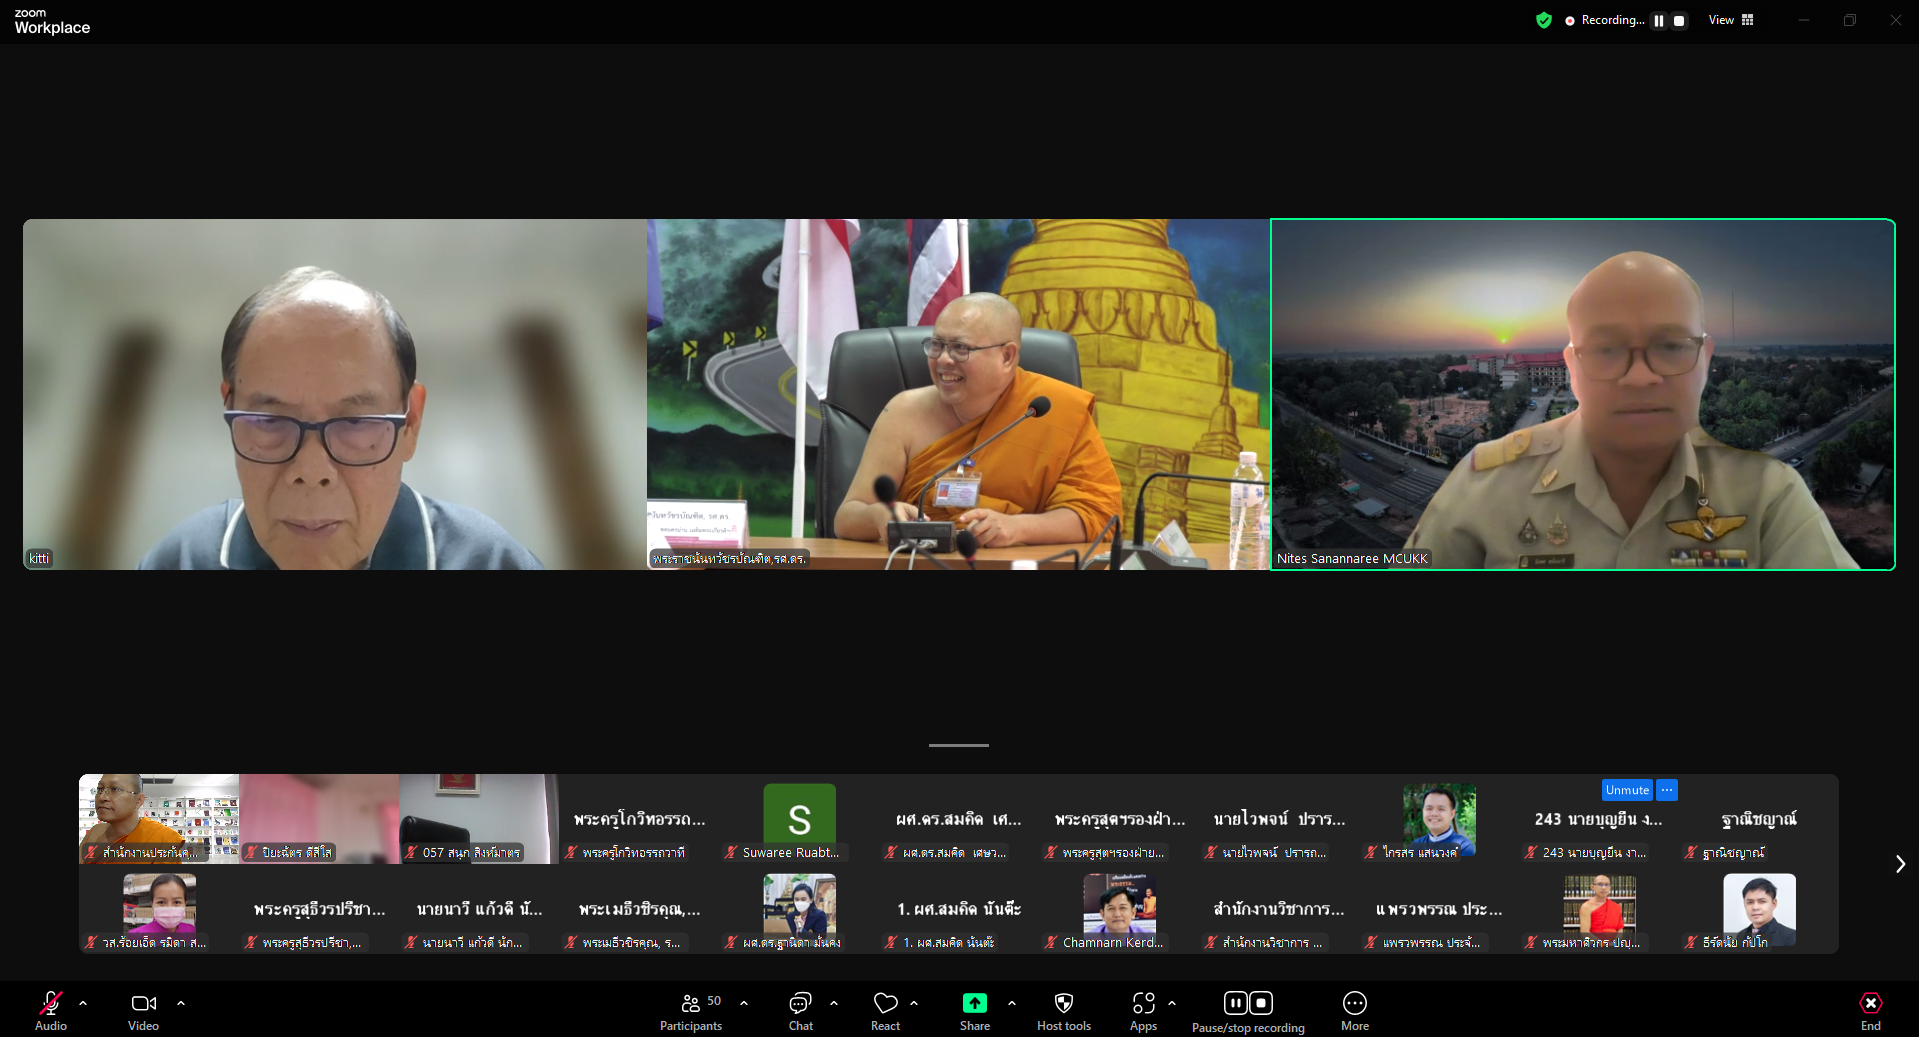The width and height of the screenshot is (1919, 1037).
Task: Stop recording using top bar stop button
Action: [1679, 21]
